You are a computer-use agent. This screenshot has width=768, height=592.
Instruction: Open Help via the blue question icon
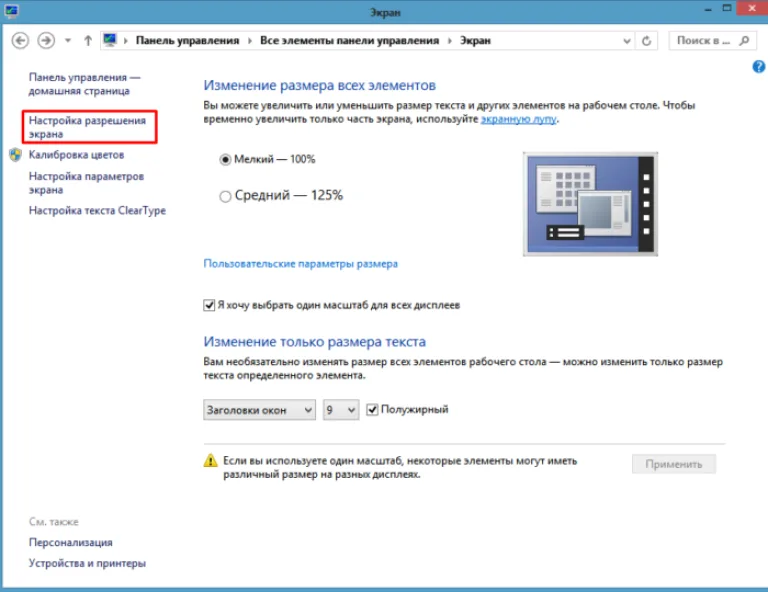[x=759, y=67]
